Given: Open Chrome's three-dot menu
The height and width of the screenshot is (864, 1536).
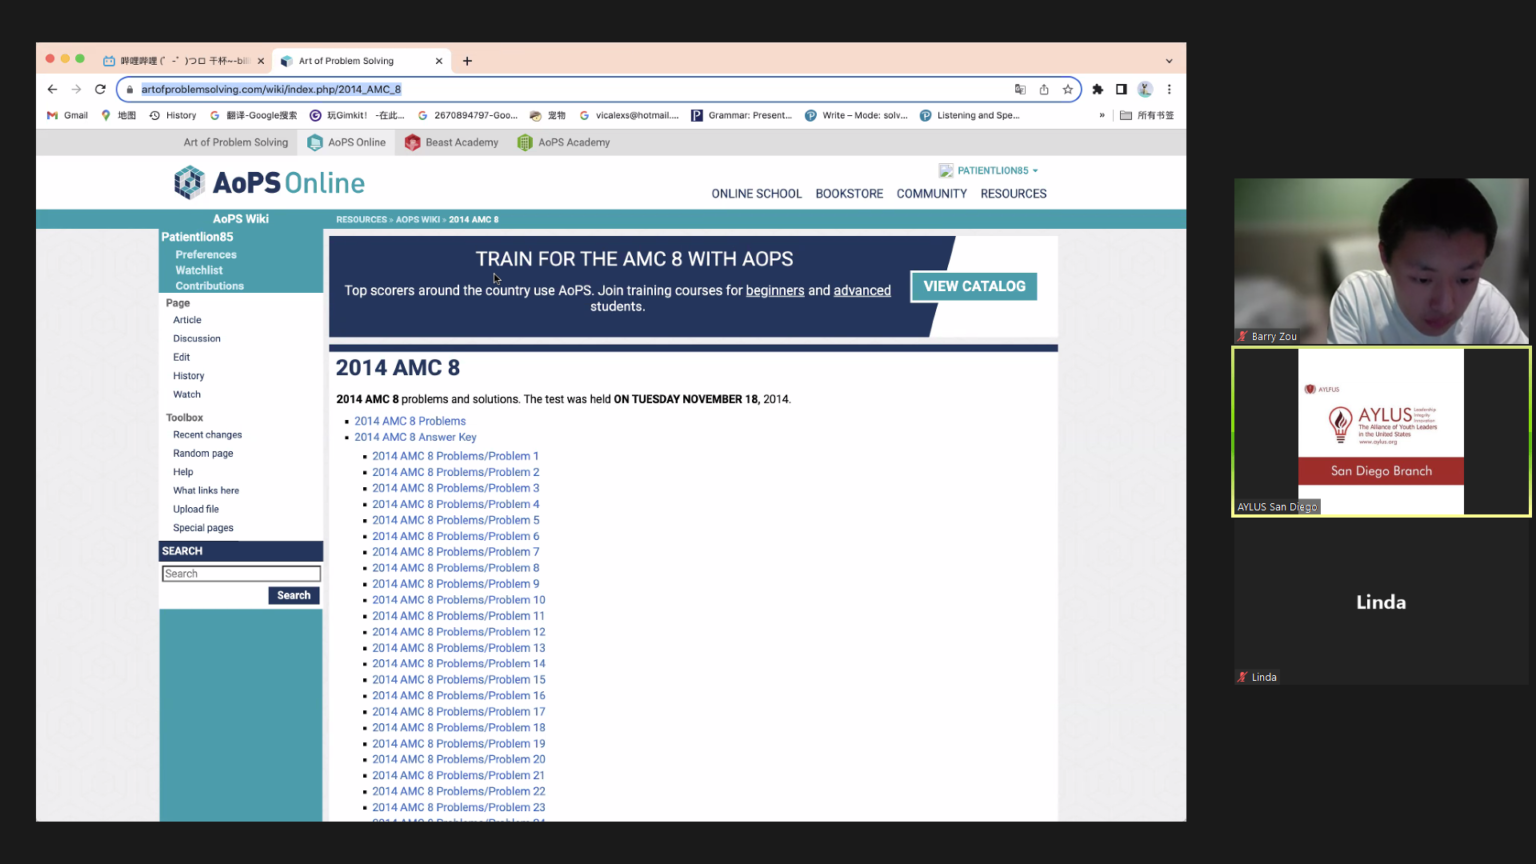Looking at the screenshot, I should (x=1169, y=89).
